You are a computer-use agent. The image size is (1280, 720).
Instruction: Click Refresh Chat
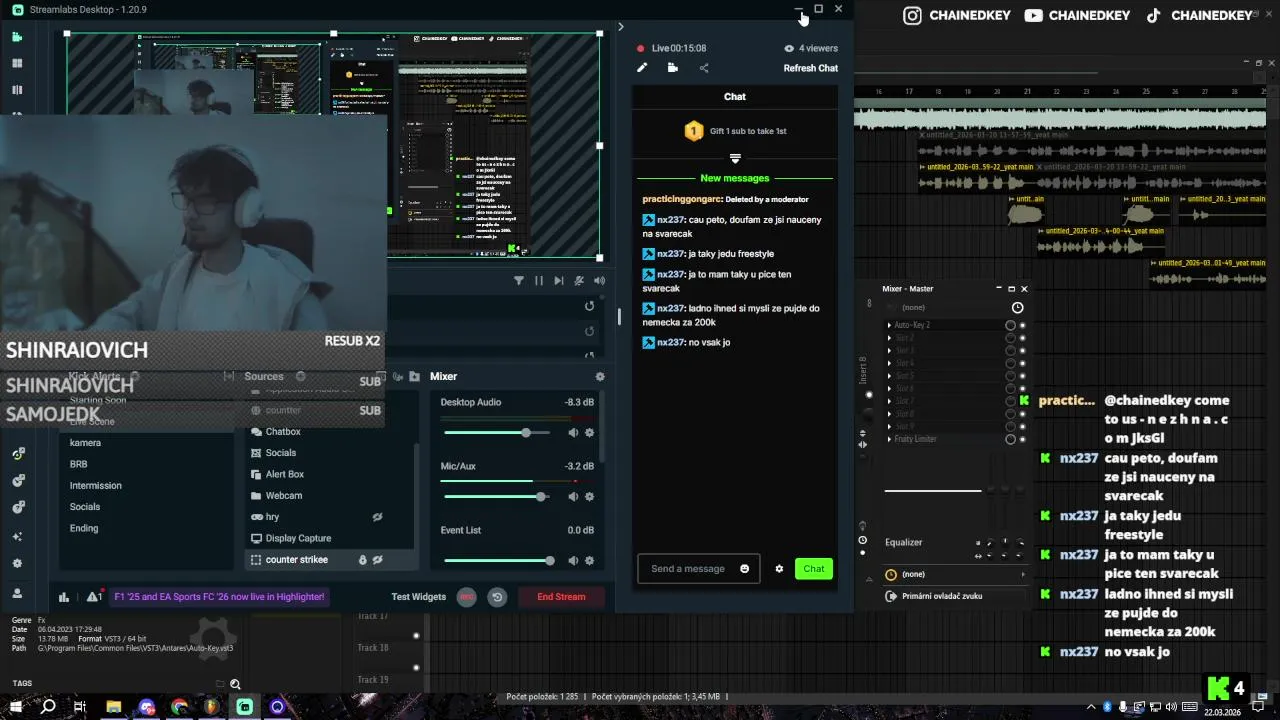click(x=811, y=68)
